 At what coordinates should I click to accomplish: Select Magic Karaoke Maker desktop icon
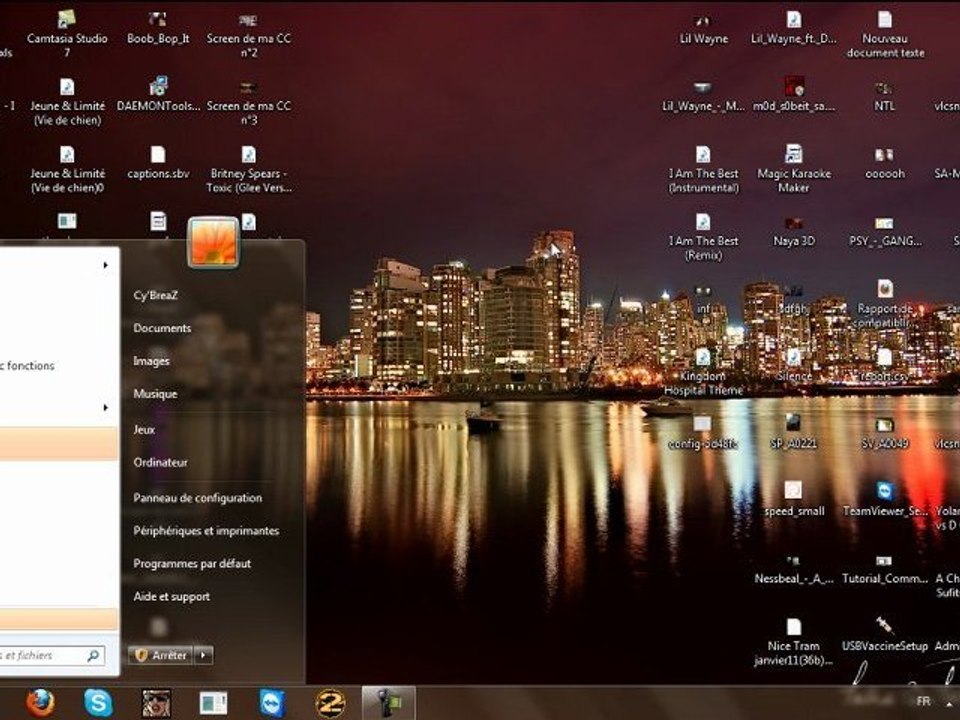pos(793,155)
